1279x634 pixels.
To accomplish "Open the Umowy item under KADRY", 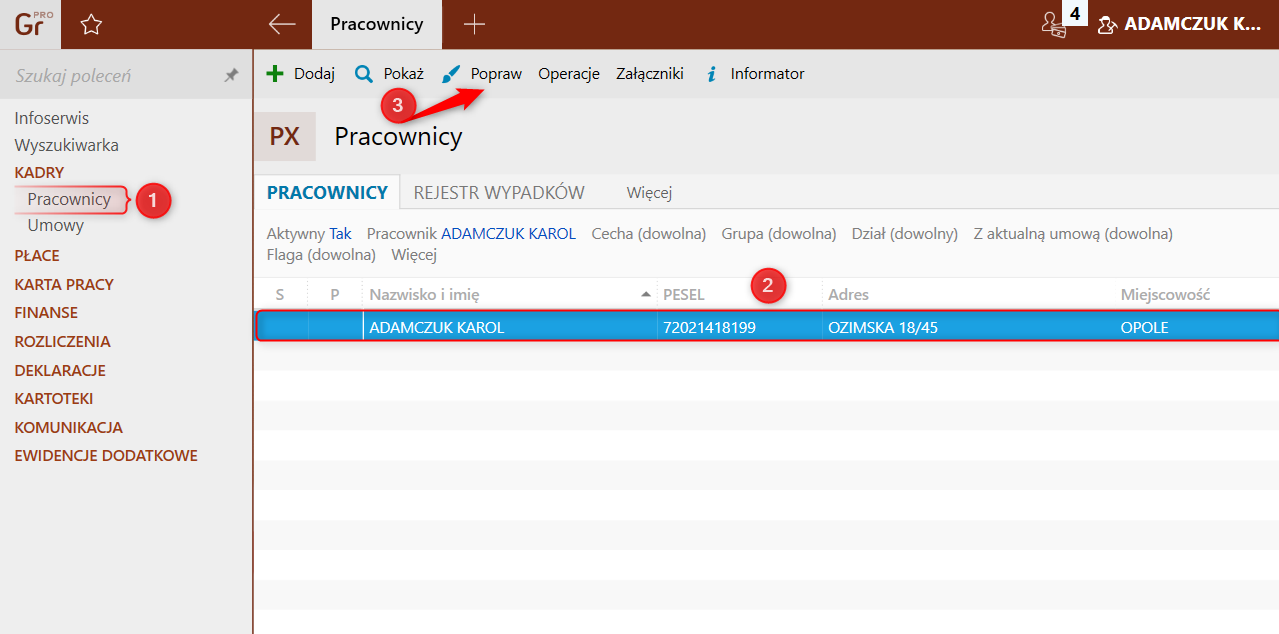I will pos(56,225).
